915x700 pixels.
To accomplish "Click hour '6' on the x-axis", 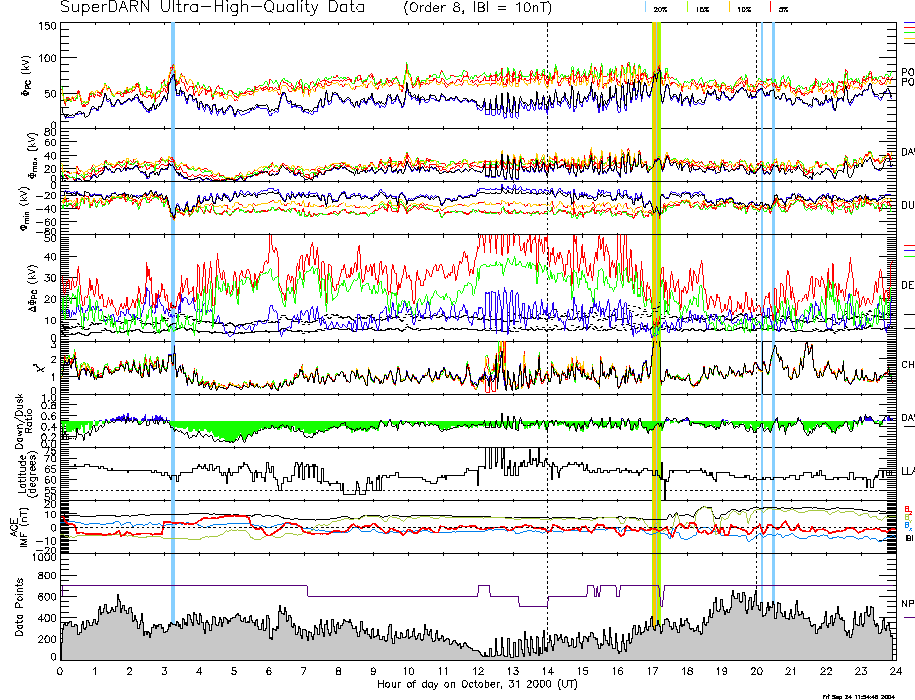I will click(x=269, y=671).
